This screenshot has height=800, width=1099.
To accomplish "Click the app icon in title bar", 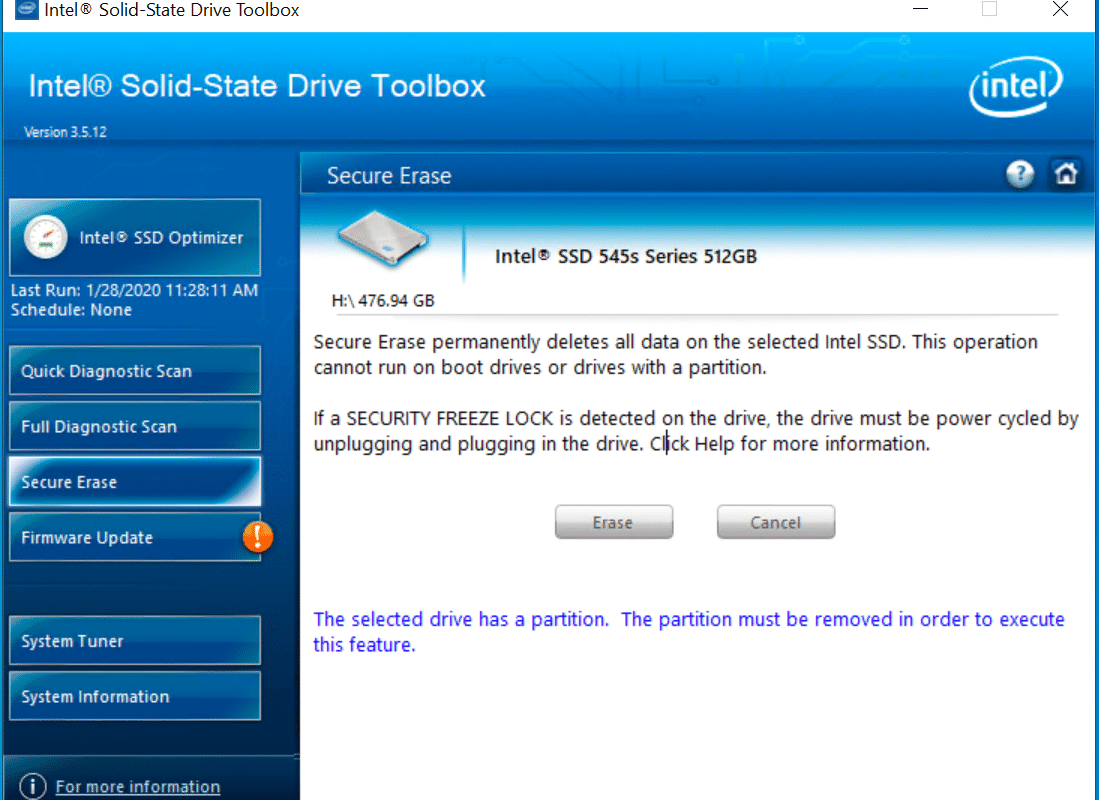I will pyautogui.click(x=27, y=10).
